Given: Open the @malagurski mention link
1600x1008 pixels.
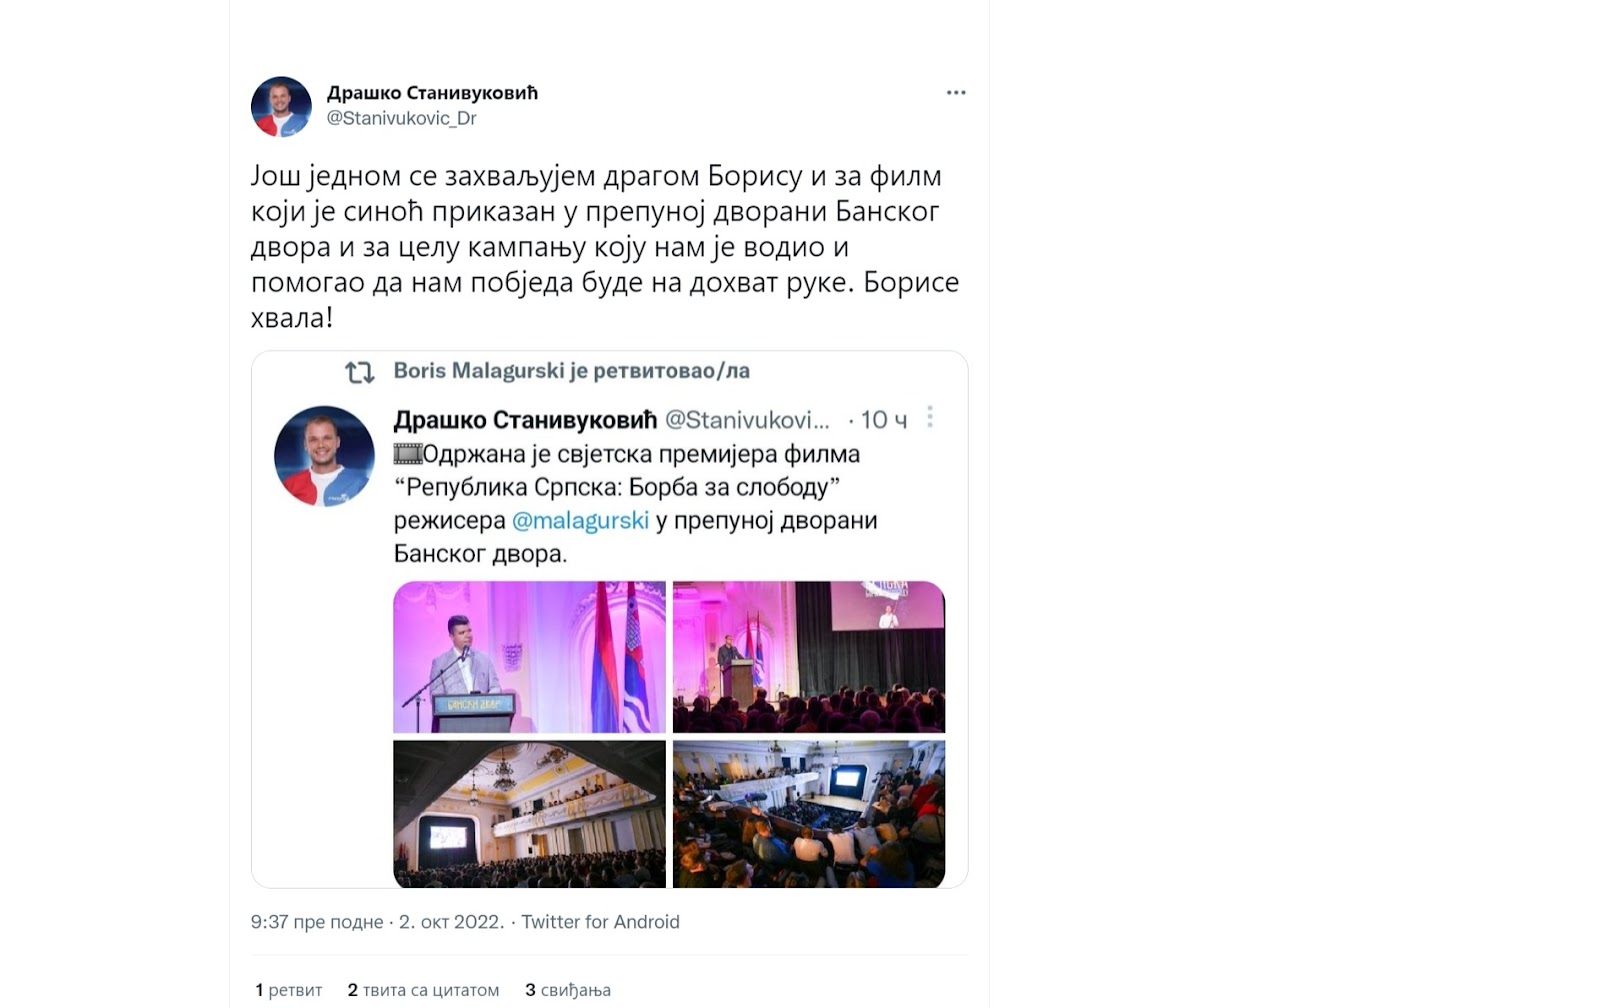Looking at the screenshot, I should pyautogui.click(x=580, y=521).
